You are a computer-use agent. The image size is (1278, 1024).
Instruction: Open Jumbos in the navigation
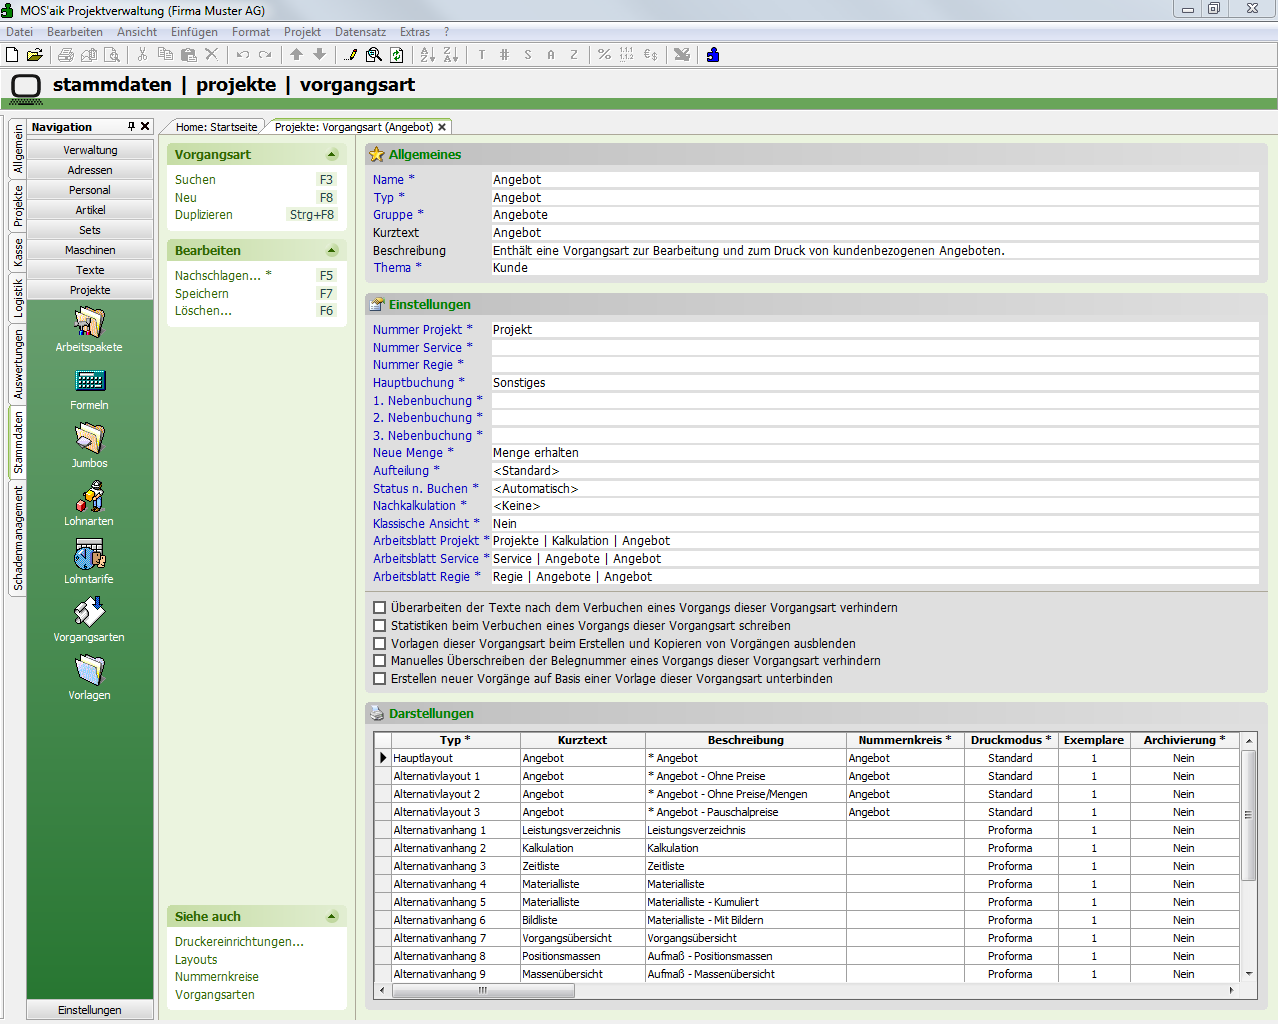tap(89, 439)
